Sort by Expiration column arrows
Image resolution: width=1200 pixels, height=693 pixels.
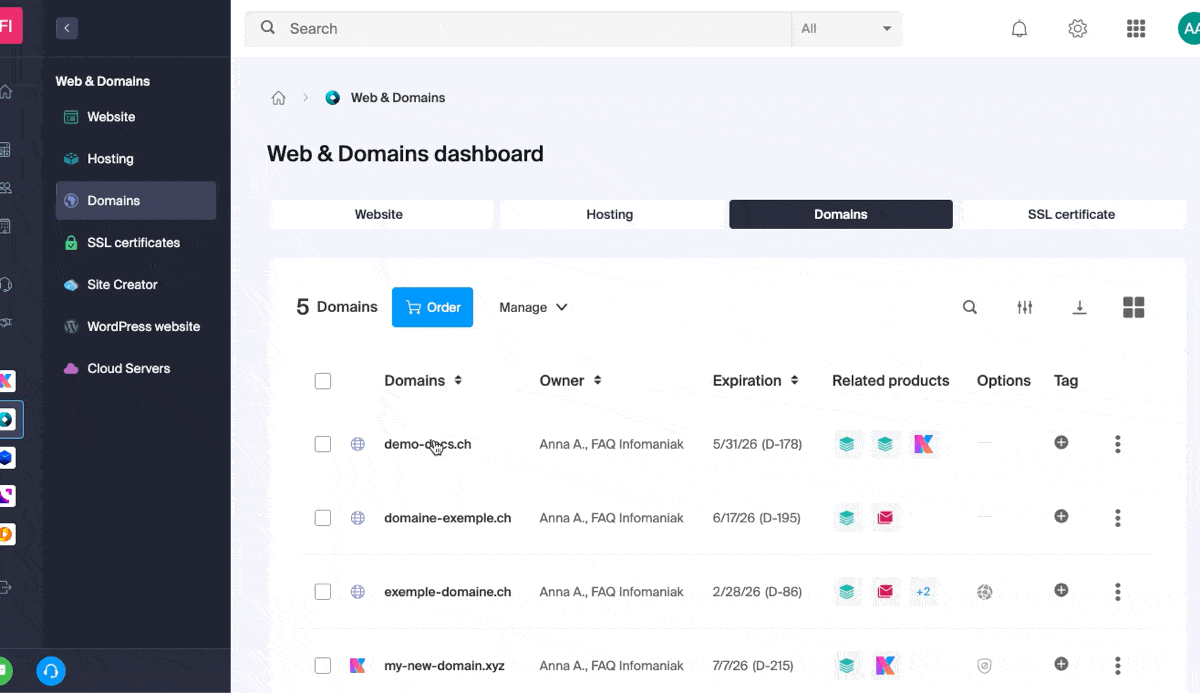click(794, 381)
